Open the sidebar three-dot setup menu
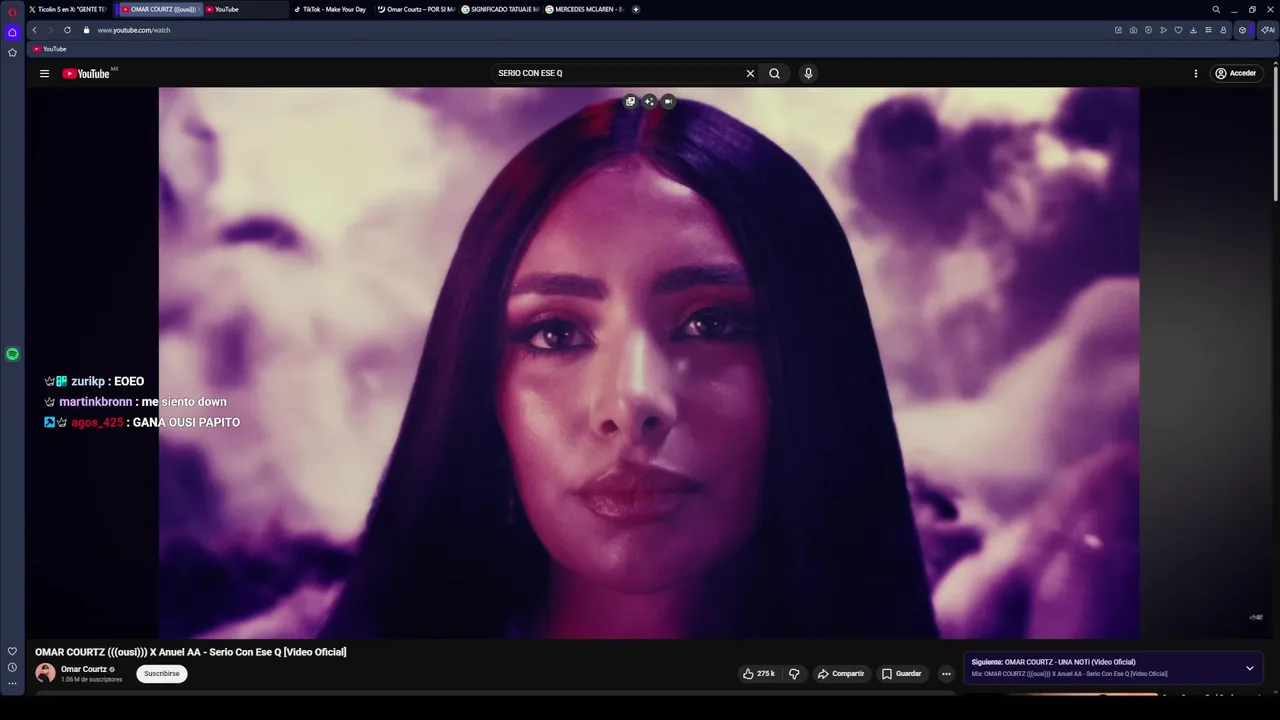 (12, 684)
